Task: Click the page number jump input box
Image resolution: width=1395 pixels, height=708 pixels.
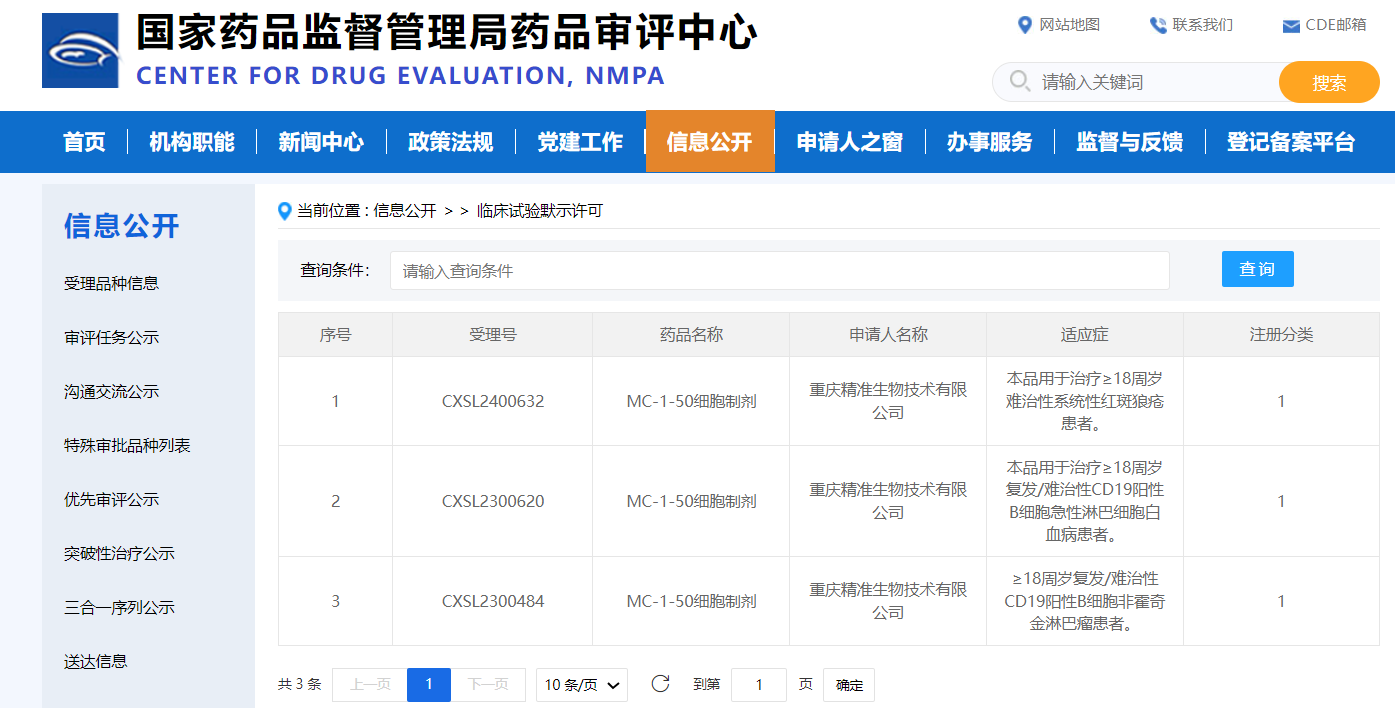Action: pyautogui.click(x=758, y=685)
